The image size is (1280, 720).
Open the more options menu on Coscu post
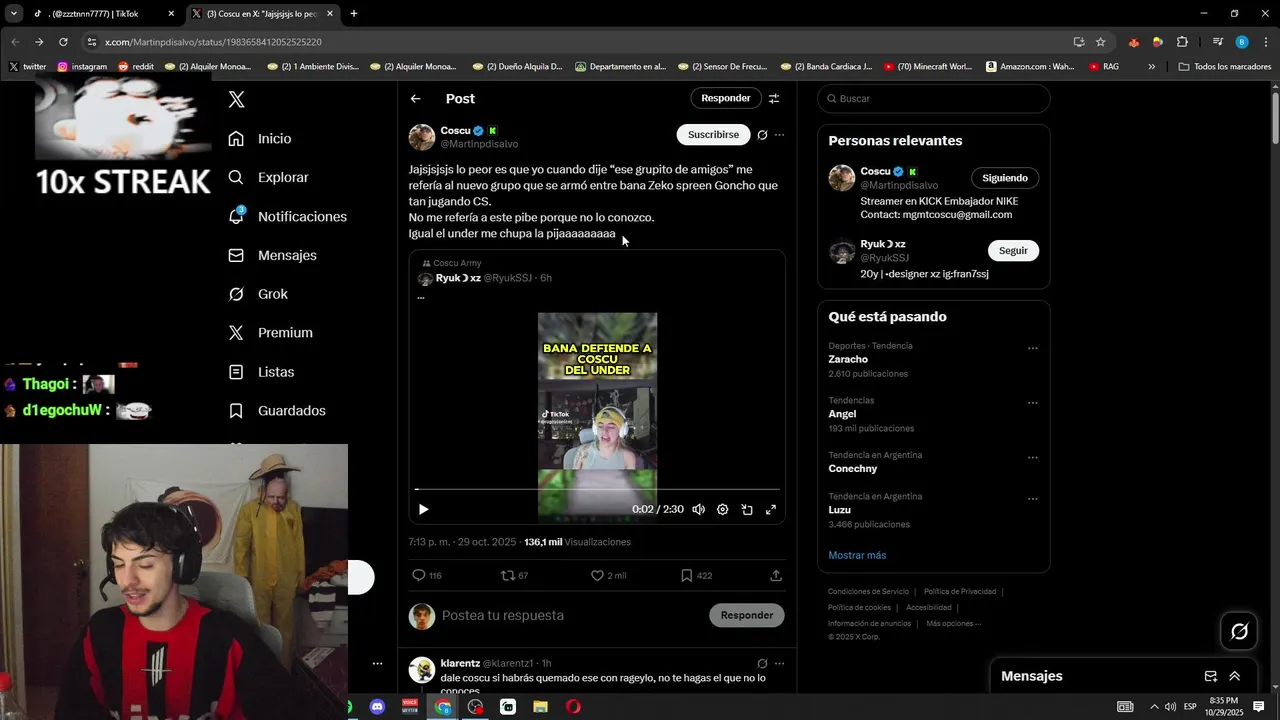pos(780,135)
